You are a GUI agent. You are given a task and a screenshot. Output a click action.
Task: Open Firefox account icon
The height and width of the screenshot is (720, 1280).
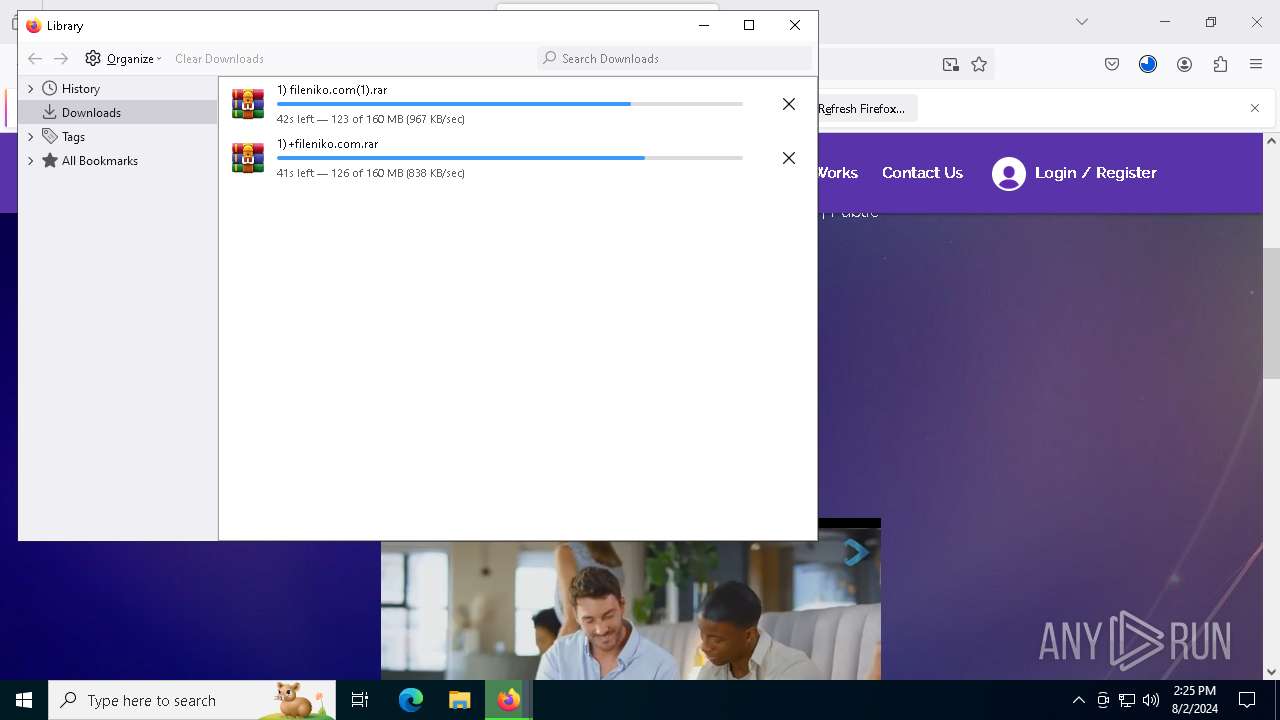pyautogui.click(x=1184, y=64)
